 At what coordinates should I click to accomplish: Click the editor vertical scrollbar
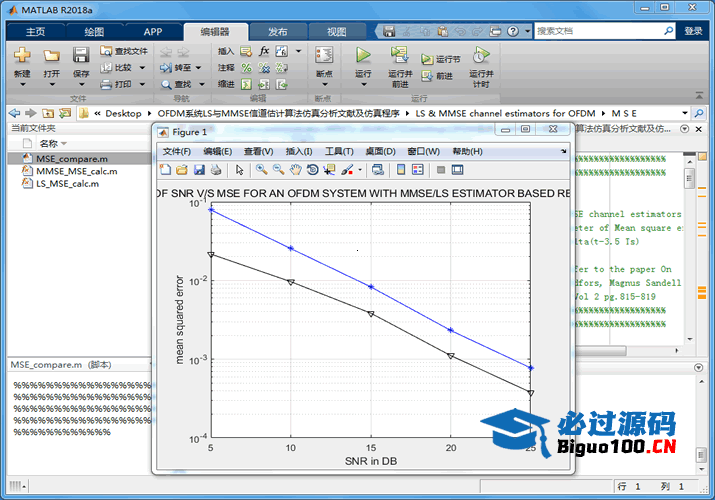pos(689,248)
